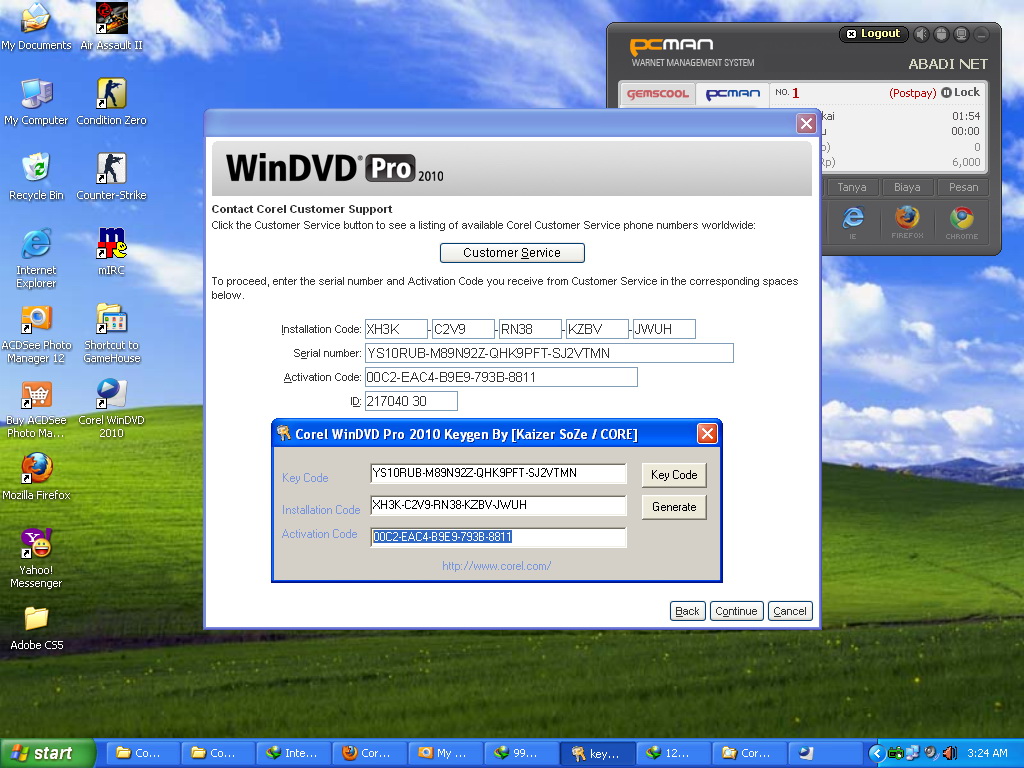
Task: Switch to the Inte... taskbar window
Action: click(293, 753)
